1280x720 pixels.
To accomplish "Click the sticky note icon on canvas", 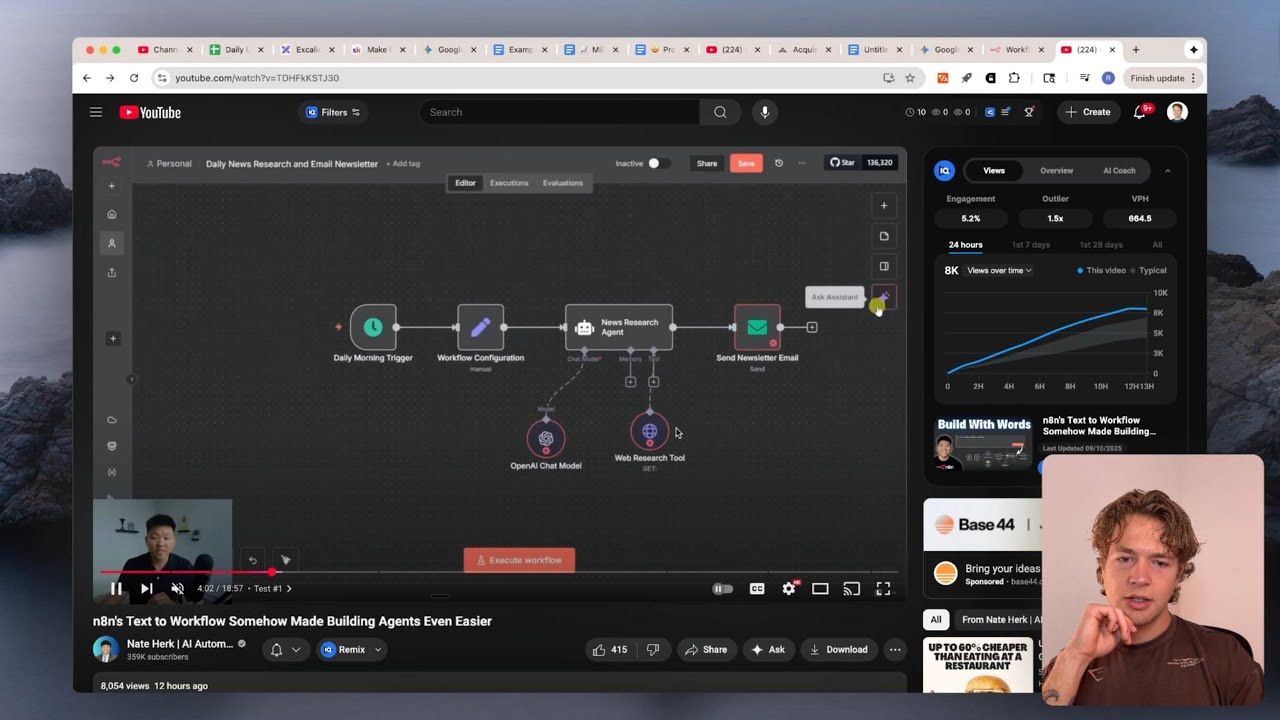I will (x=884, y=236).
